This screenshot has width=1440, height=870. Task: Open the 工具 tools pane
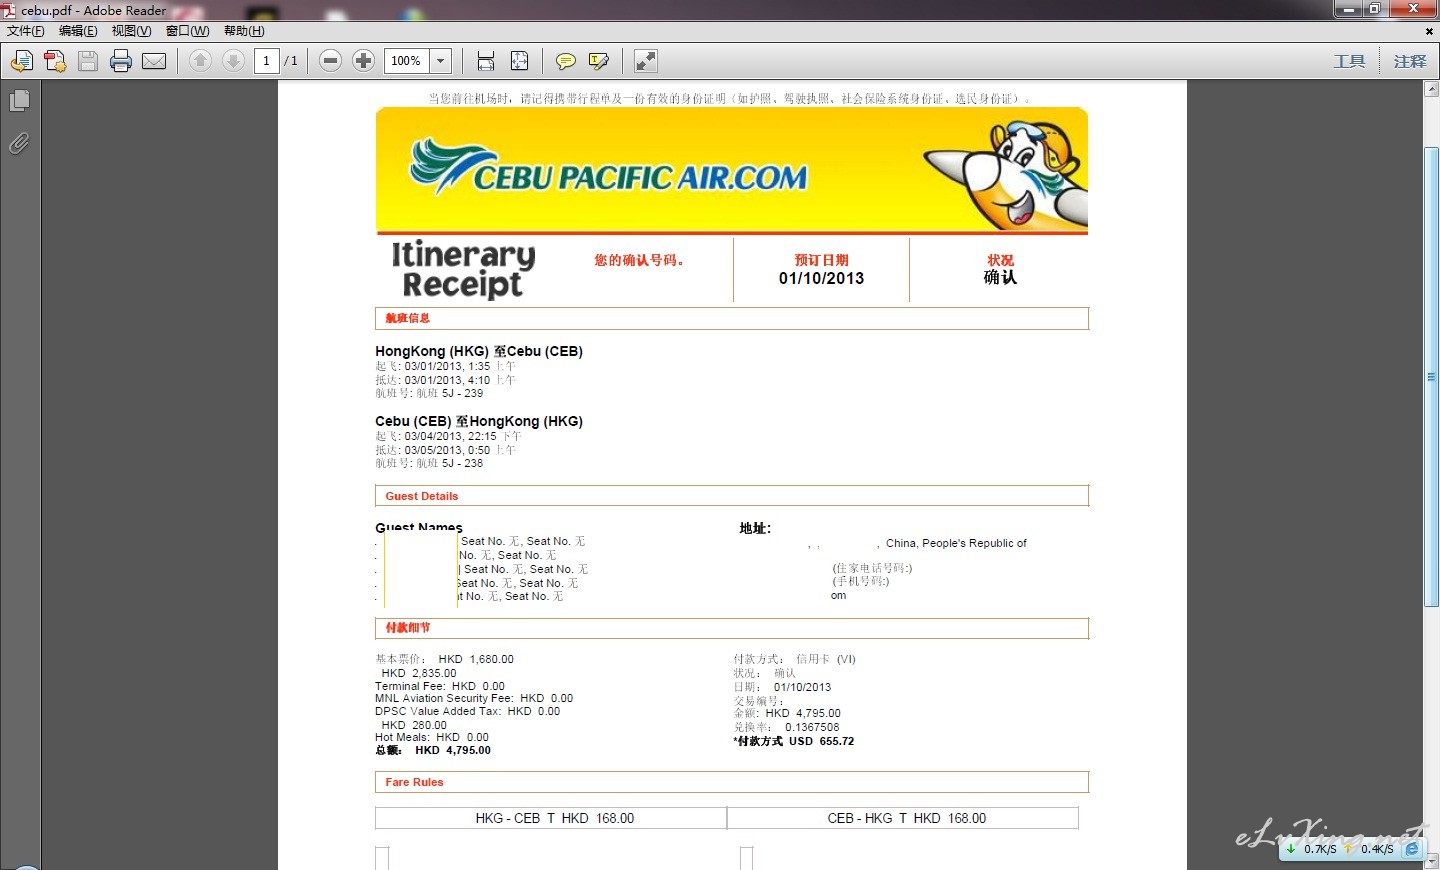pos(1349,61)
